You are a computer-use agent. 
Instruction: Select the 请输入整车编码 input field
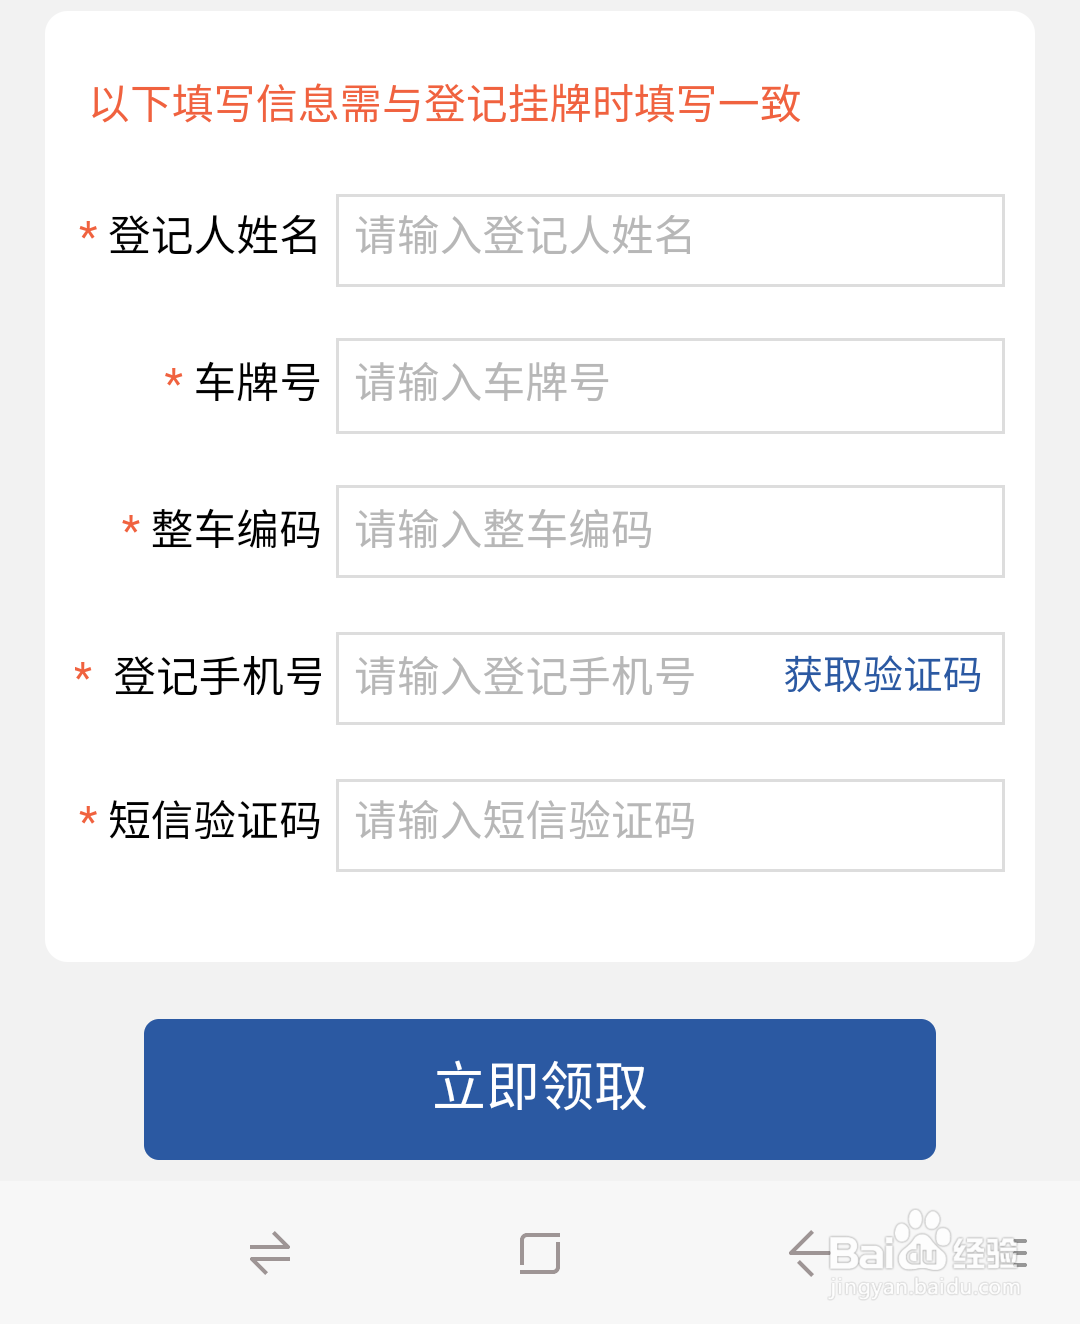coord(670,531)
